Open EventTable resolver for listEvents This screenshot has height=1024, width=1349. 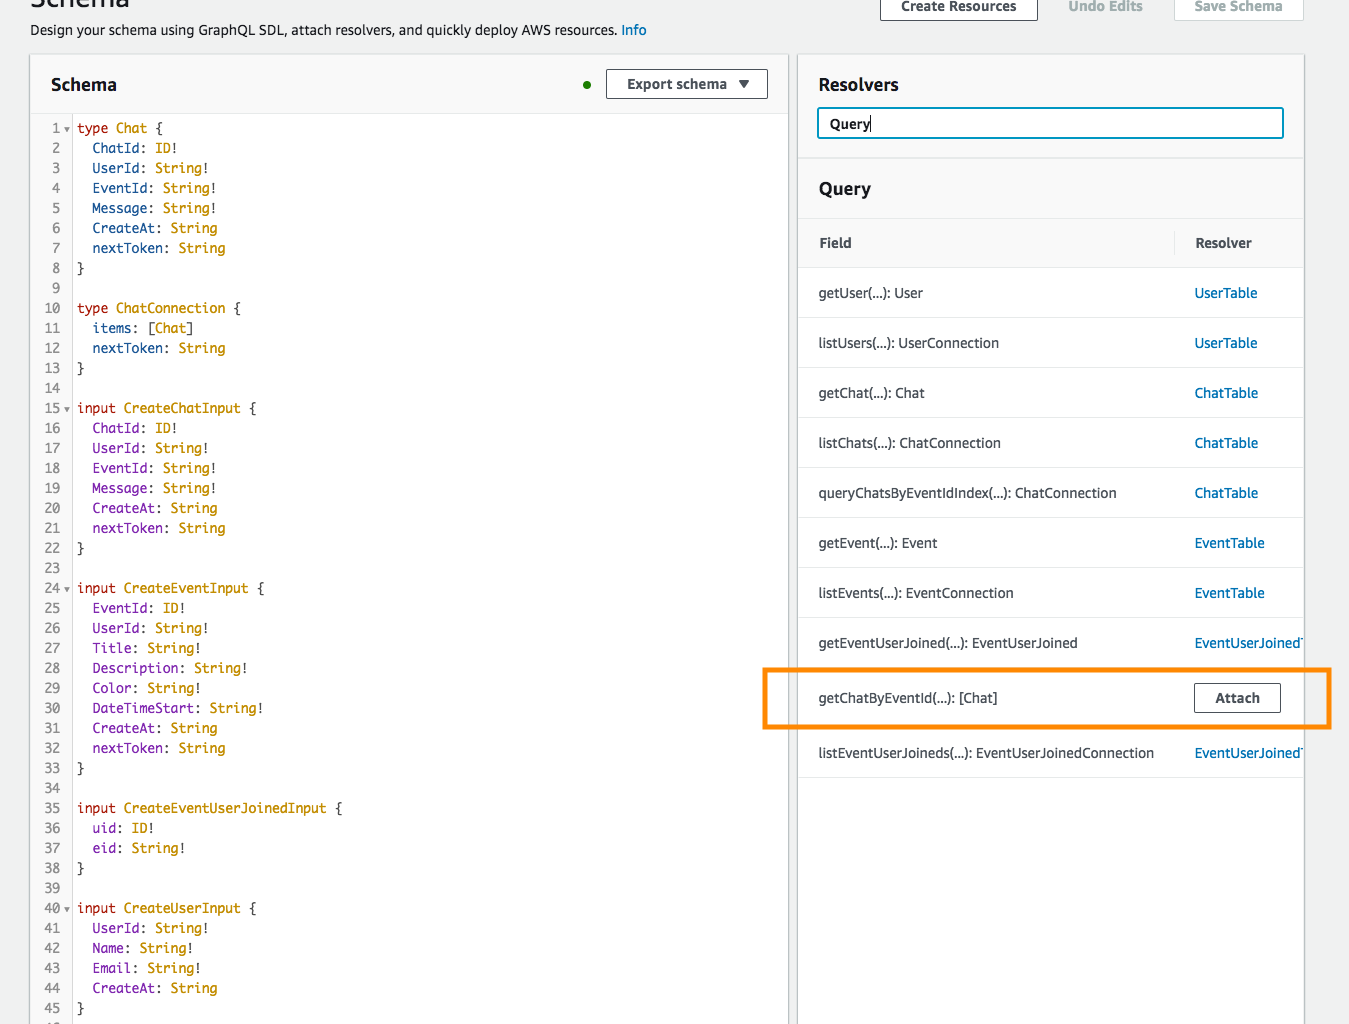point(1229,593)
